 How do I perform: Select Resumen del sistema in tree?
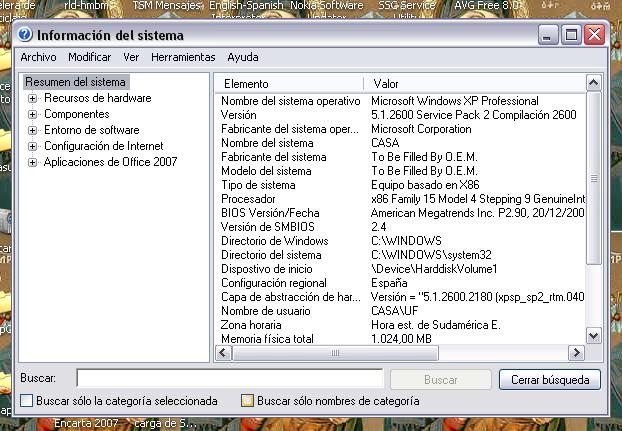tap(75, 82)
